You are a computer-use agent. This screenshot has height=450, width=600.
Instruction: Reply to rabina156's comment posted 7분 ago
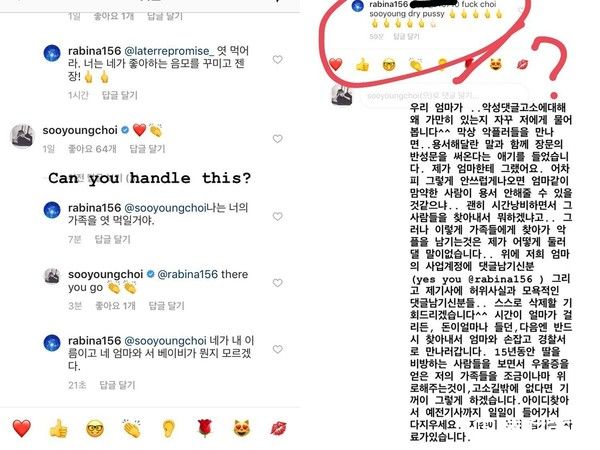[112, 240]
